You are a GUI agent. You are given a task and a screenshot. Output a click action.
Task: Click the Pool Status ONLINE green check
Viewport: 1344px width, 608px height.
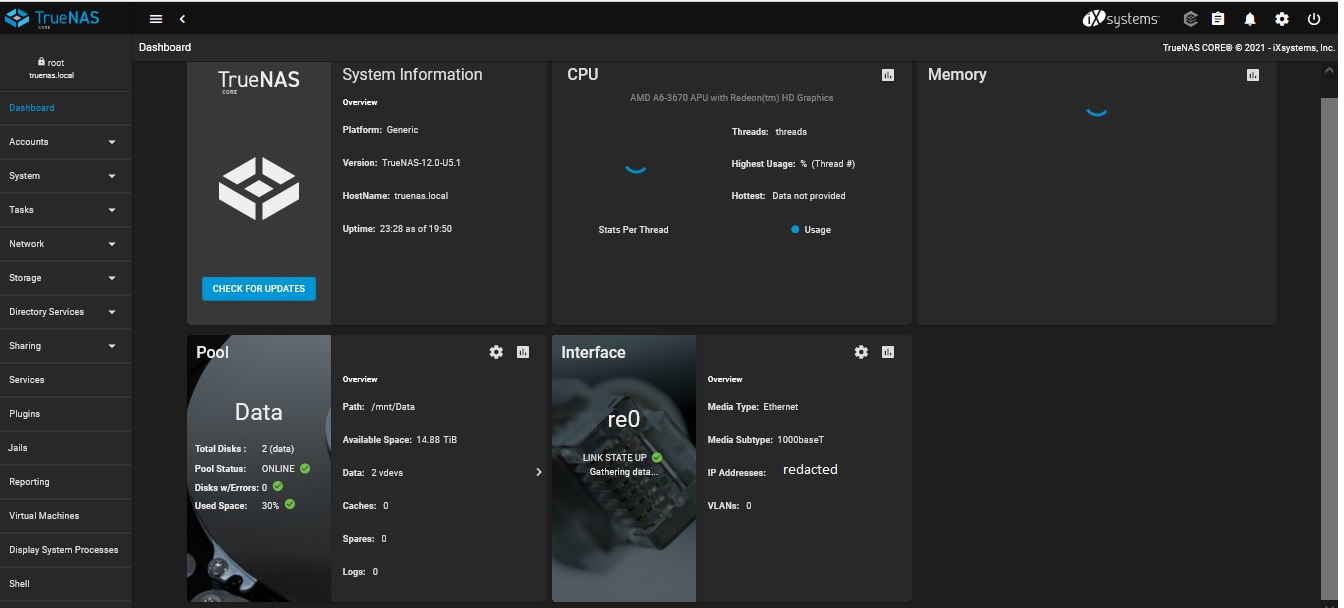point(304,468)
